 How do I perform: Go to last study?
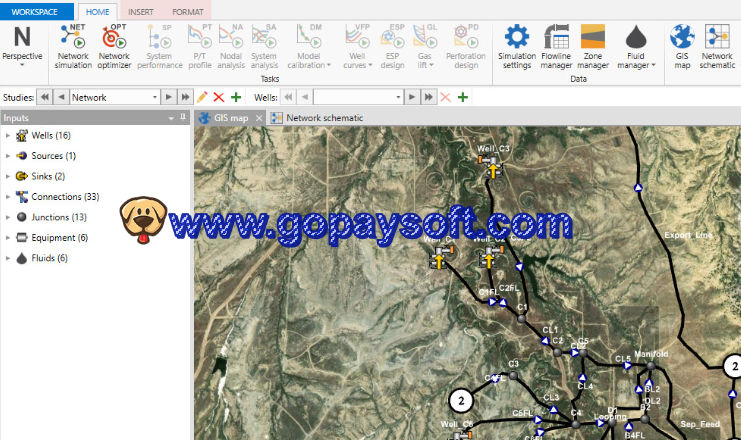(185, 97)
